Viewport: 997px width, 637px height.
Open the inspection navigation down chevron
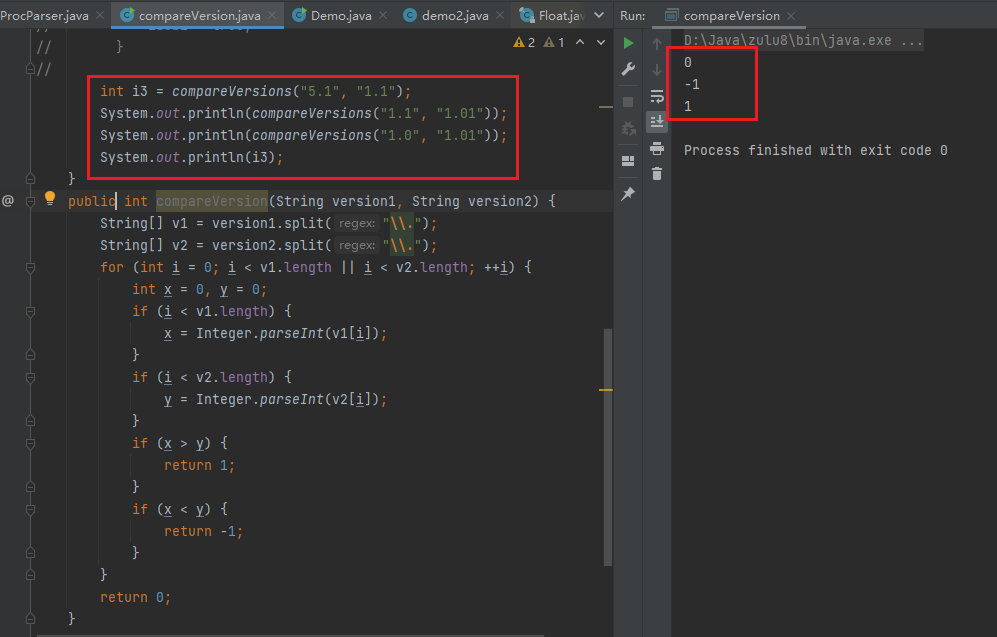599,43
